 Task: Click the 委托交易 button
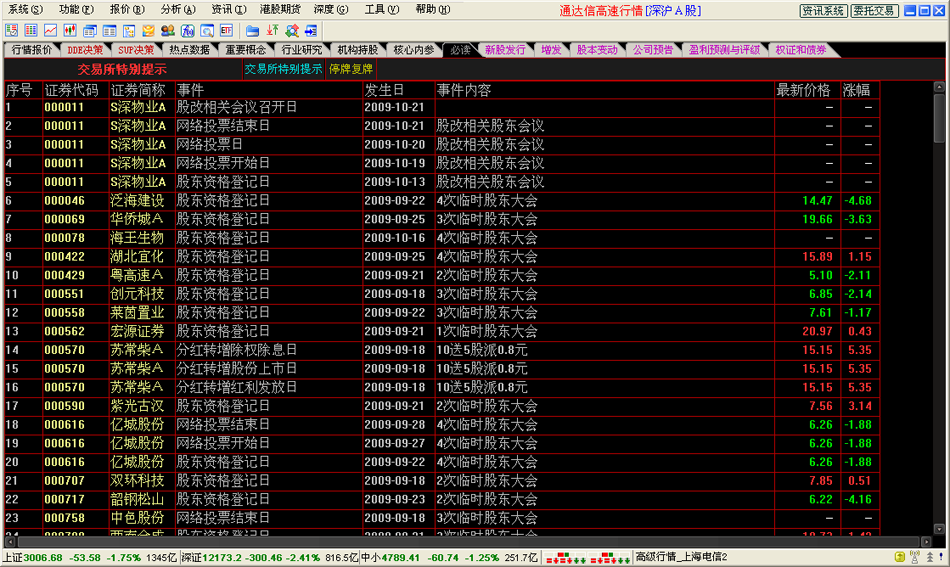click(874, 10)
